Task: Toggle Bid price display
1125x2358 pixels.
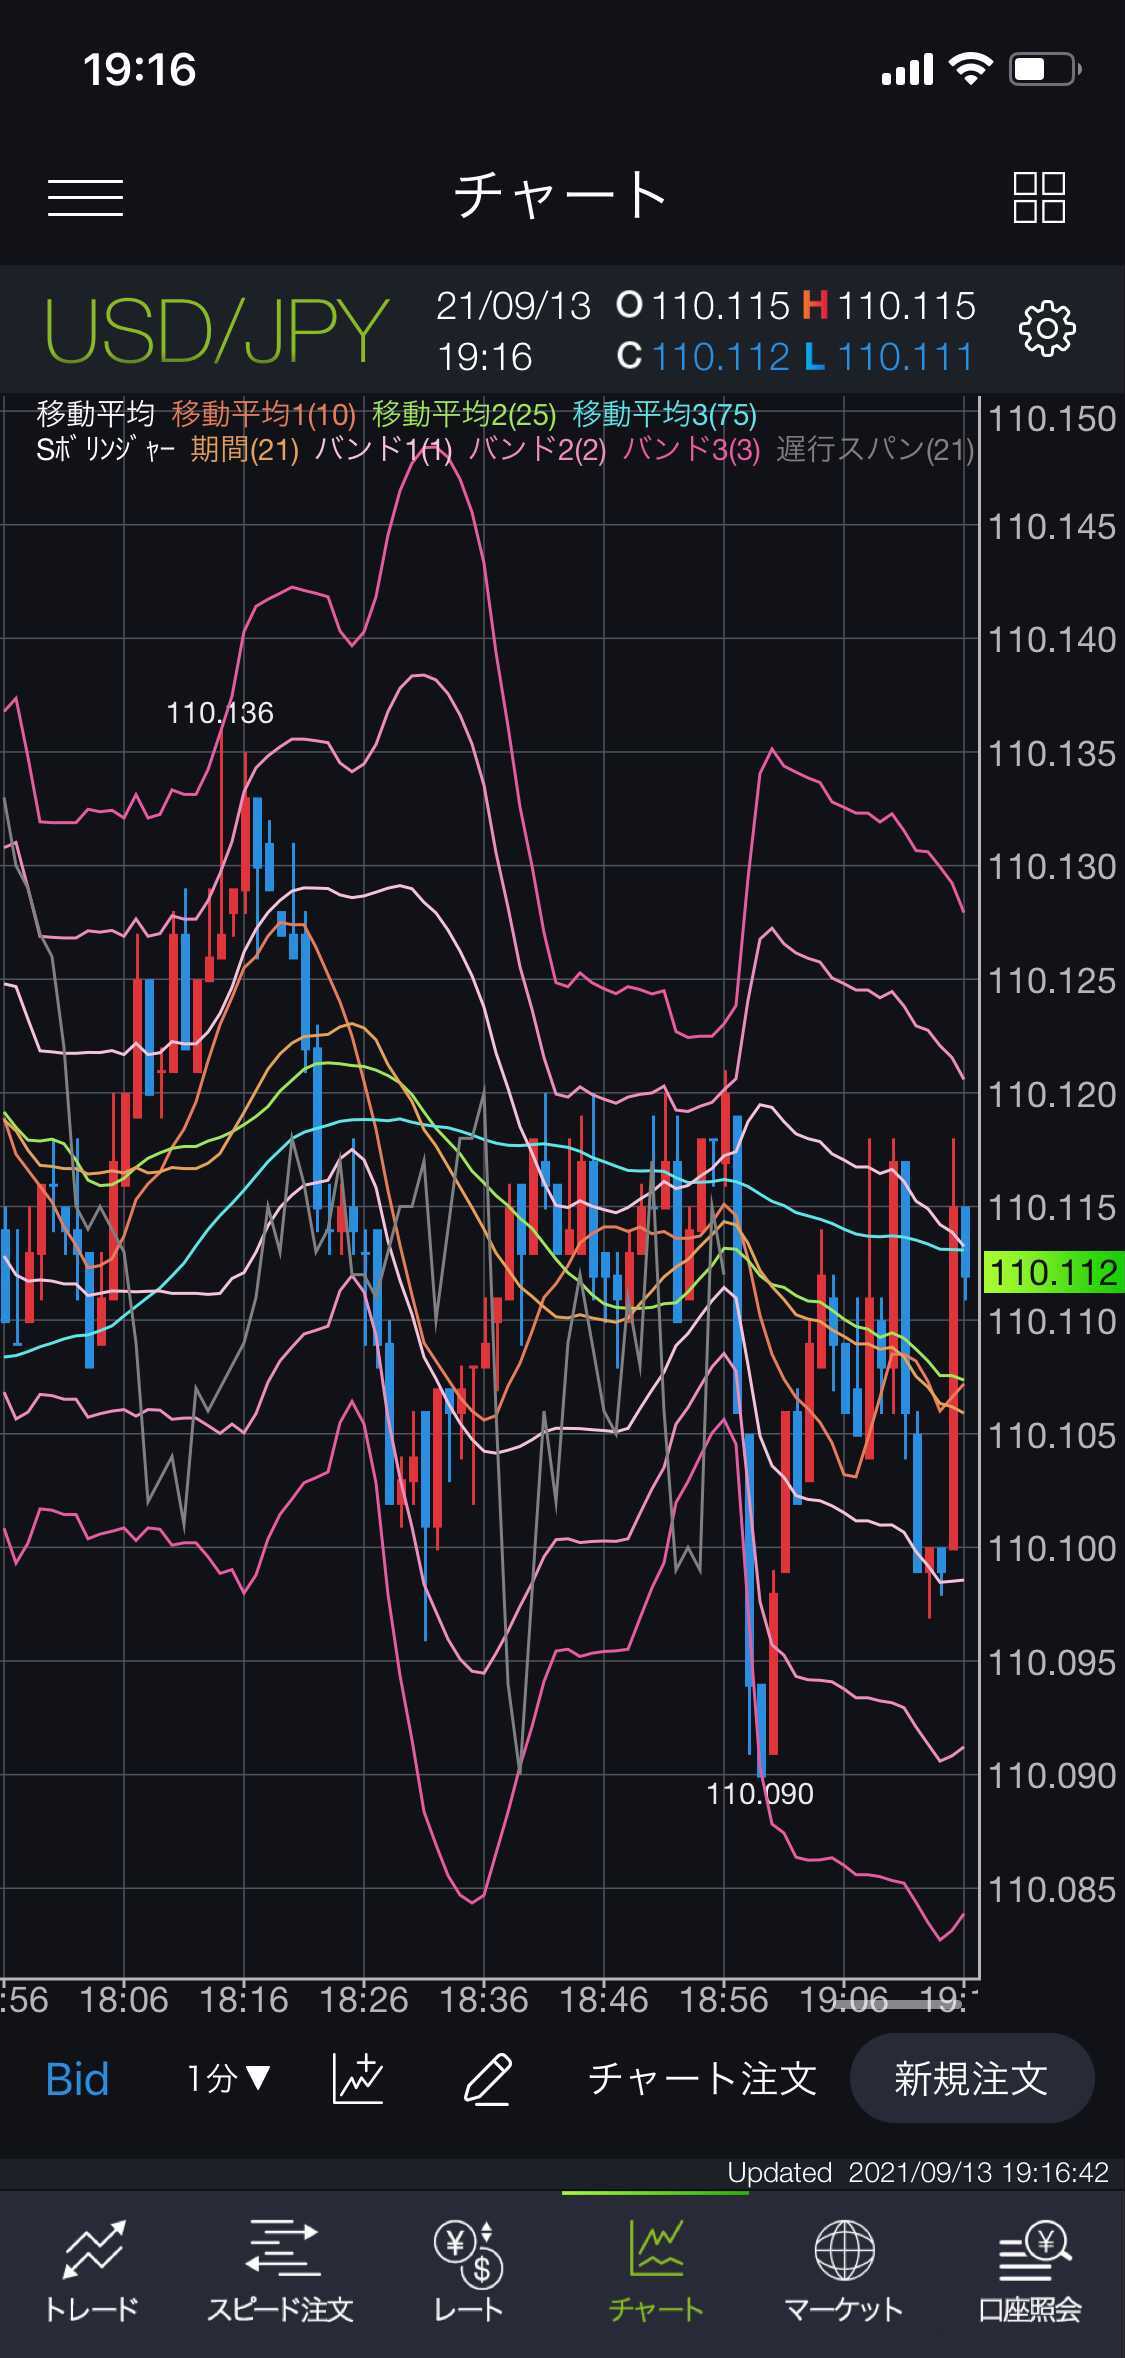Action: coord(77,2079)
